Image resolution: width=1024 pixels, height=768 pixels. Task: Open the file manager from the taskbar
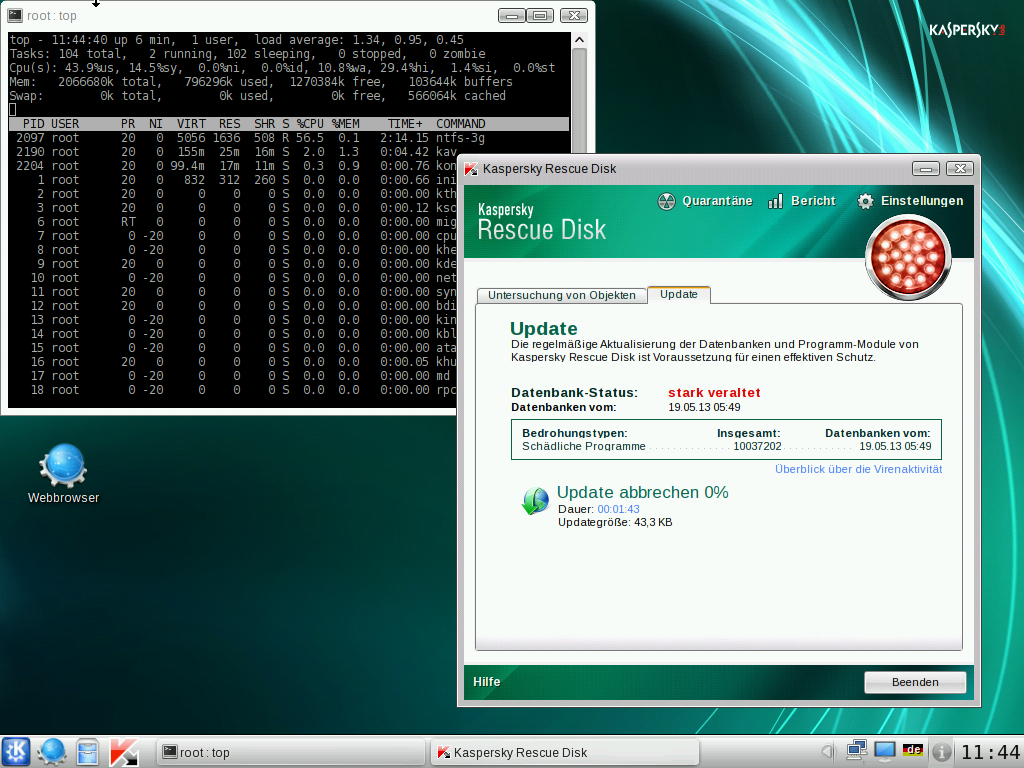(88, 752)
